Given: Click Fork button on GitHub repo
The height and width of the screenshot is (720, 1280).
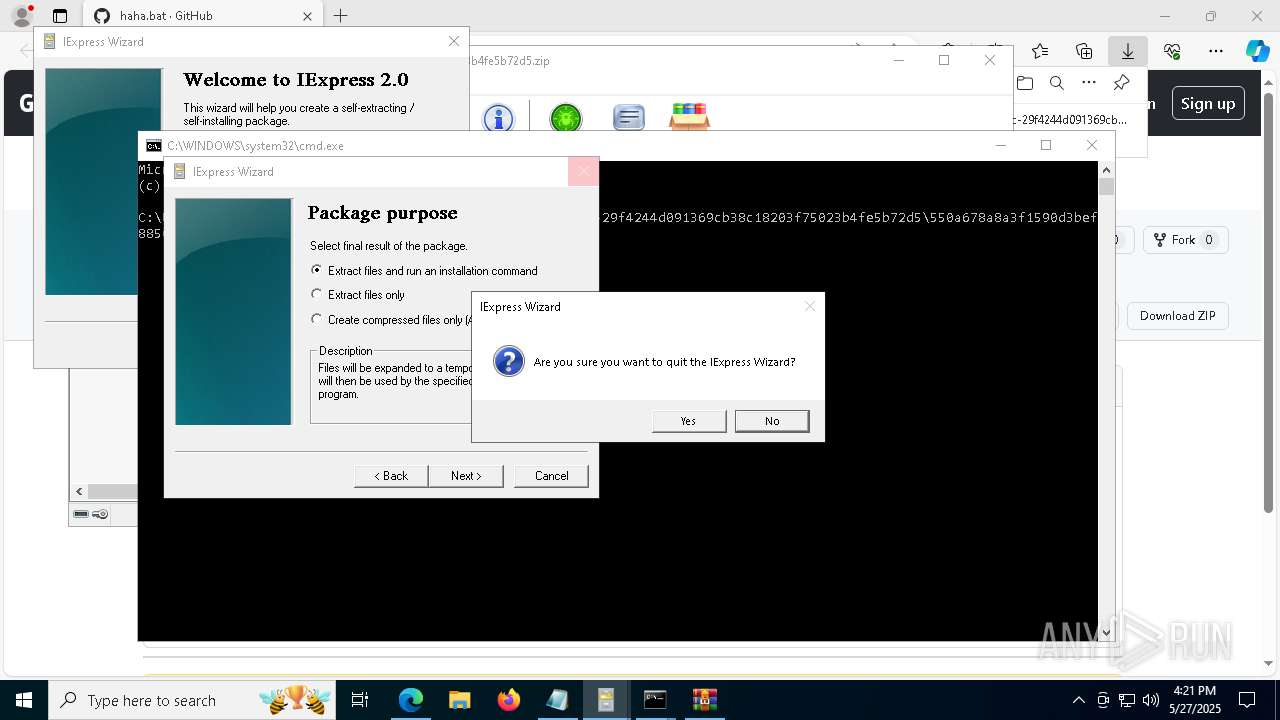Looking at the screenshot, I should (x=1185, y=240).
